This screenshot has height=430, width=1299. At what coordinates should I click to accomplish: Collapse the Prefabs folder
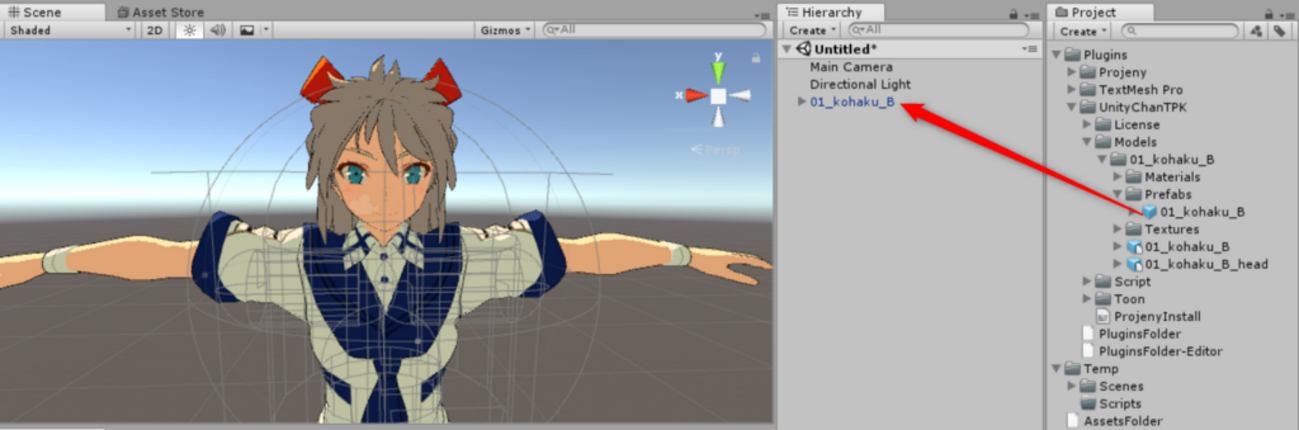(1118, 194)
